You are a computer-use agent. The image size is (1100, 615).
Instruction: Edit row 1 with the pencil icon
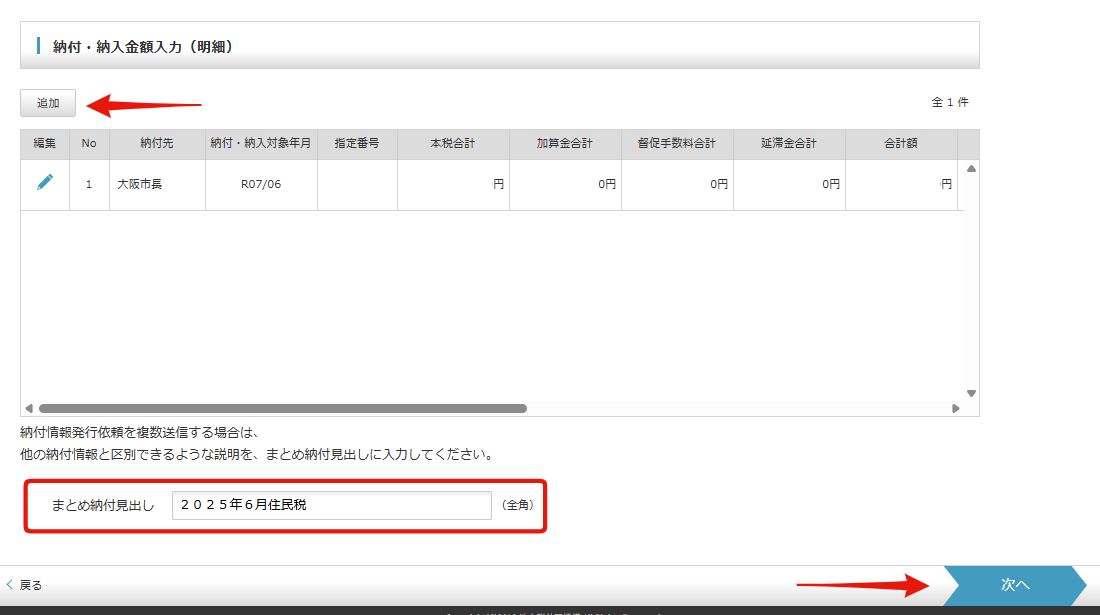pos(45,182)
